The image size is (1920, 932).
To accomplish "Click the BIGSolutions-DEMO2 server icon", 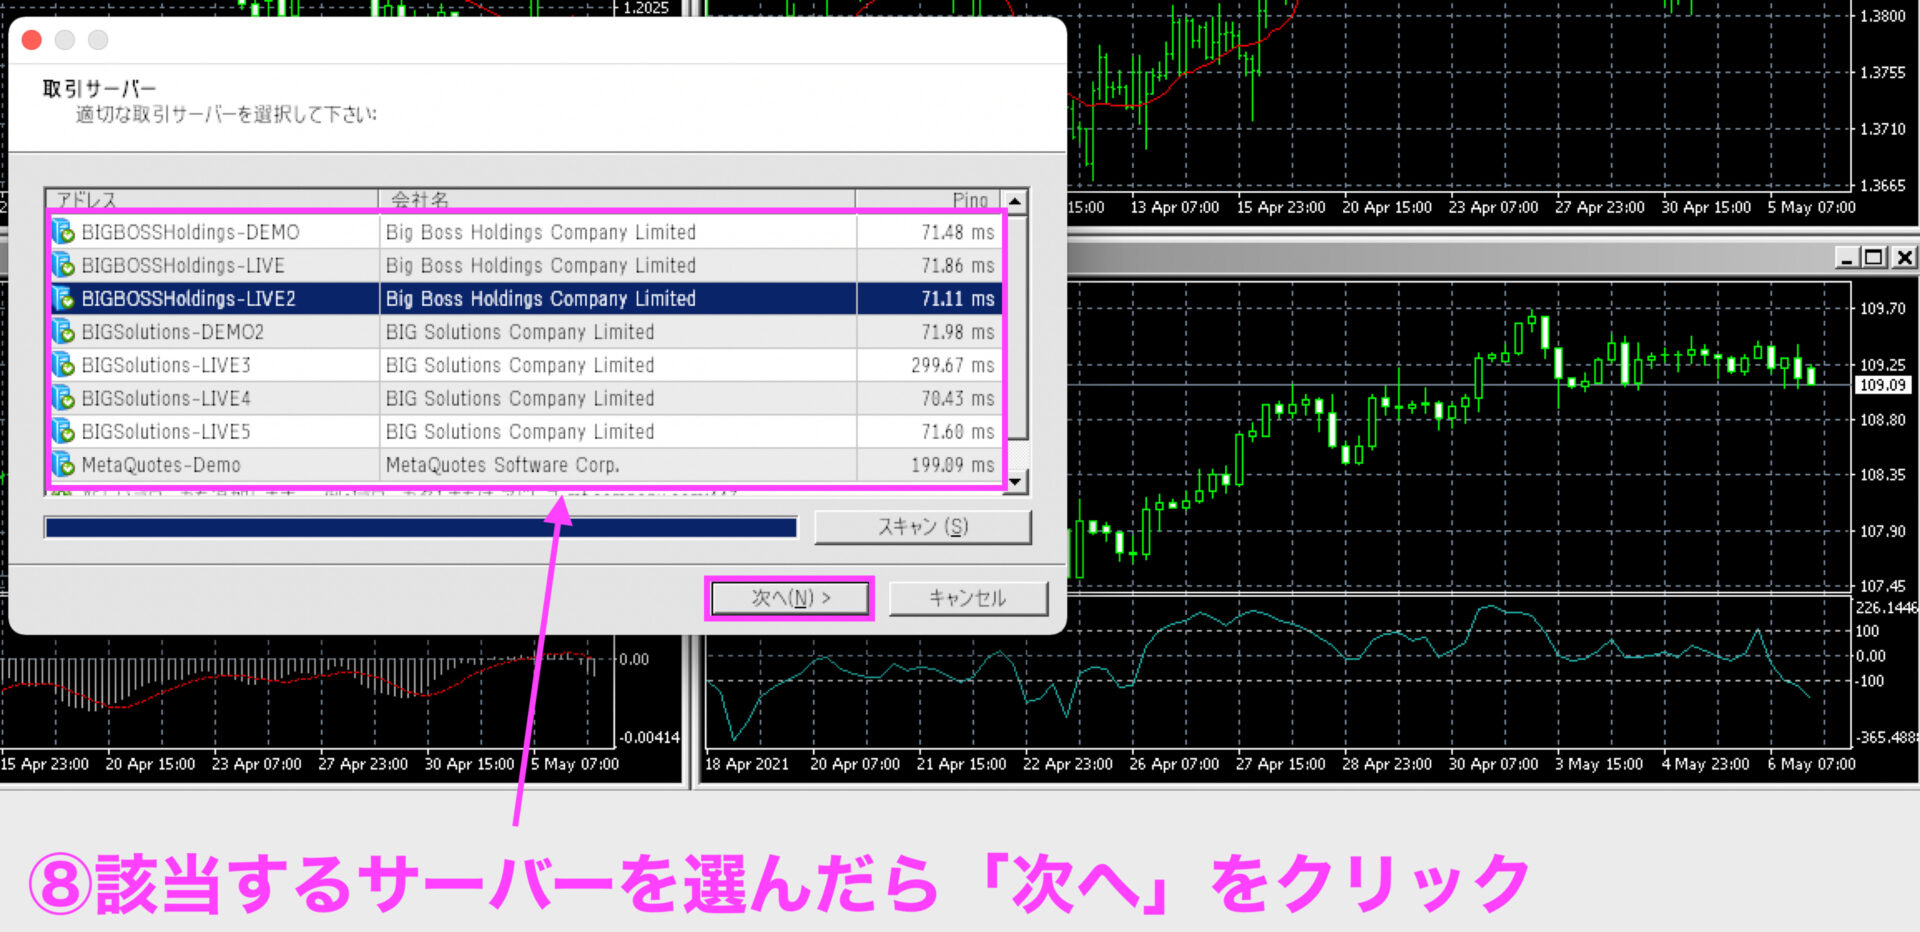I will (64, 332).
